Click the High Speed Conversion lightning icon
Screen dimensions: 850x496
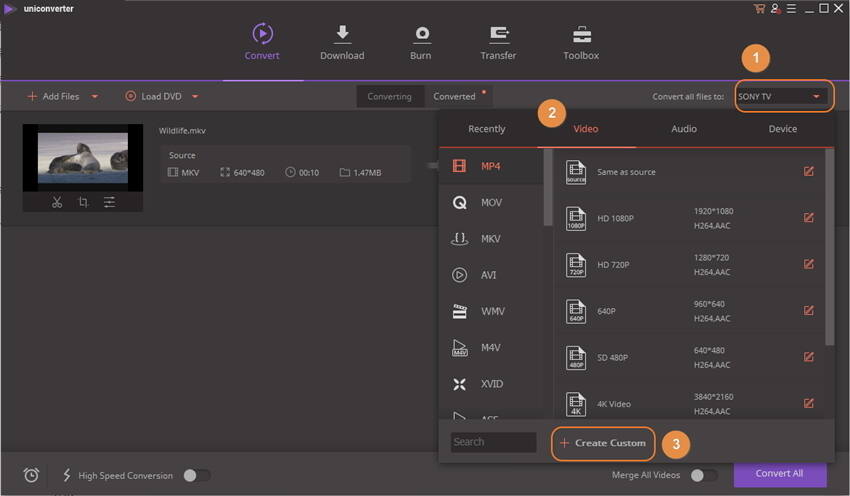point(67,475)
